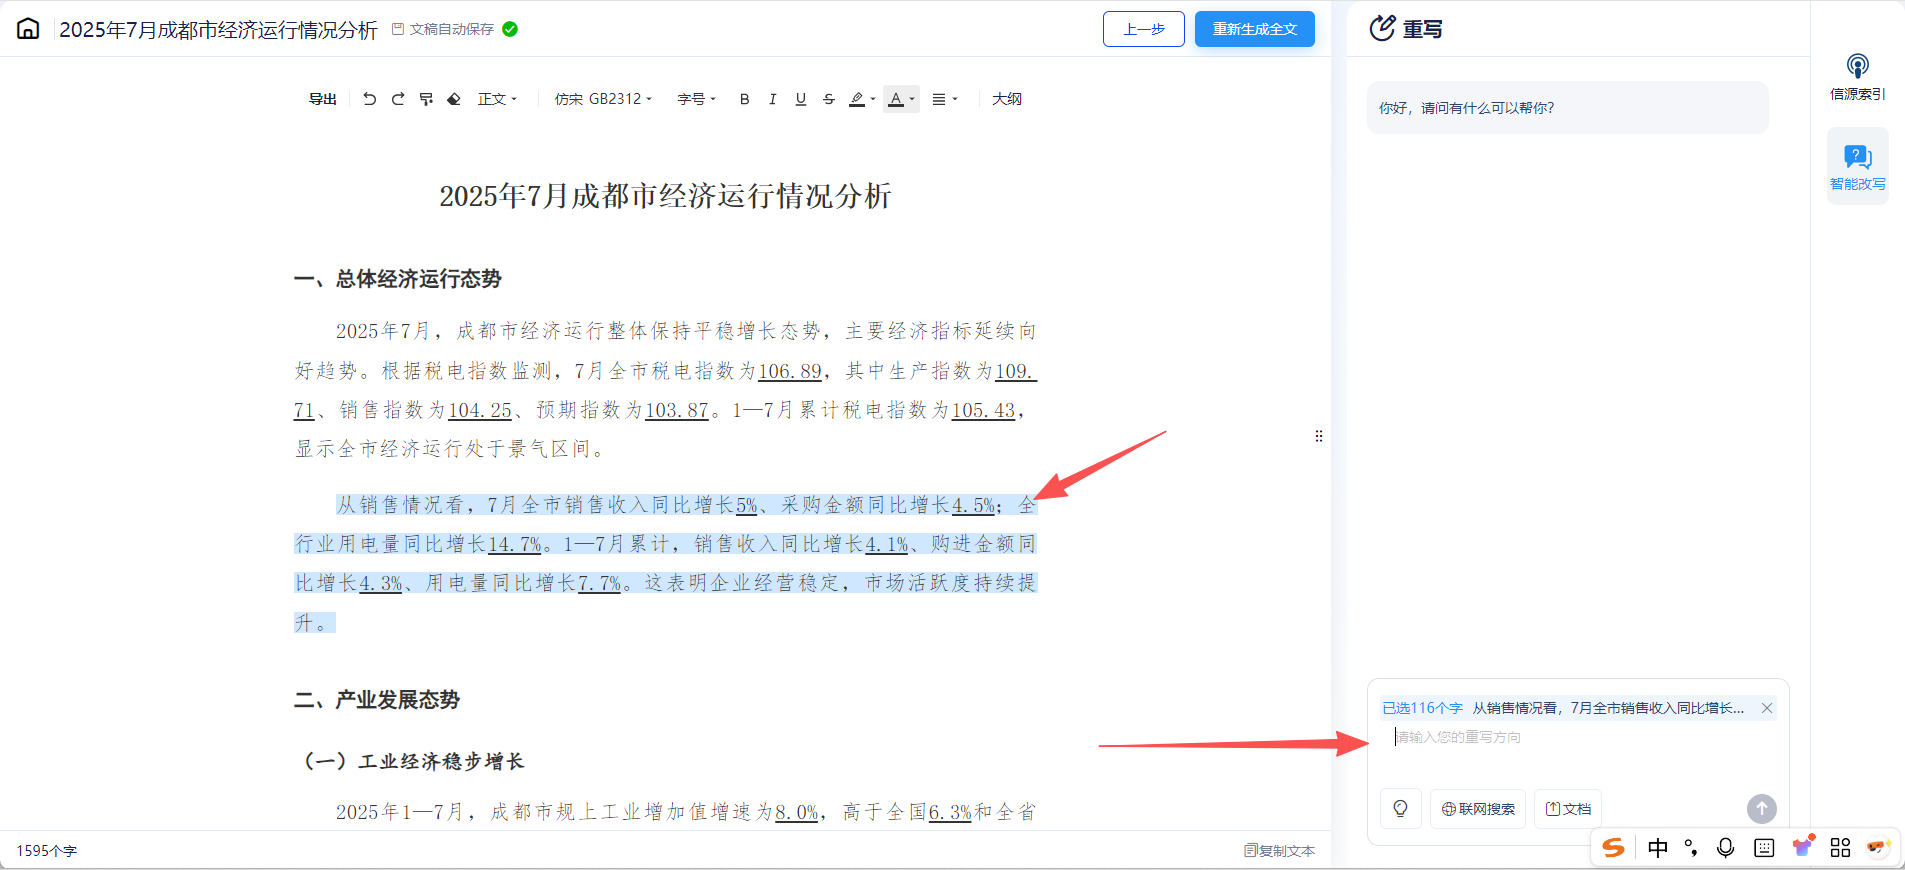Click the lightbulb suggestion button
Image resolution: width=1905 pixels, height=870 pixels.
click(x=1401, y=809)
